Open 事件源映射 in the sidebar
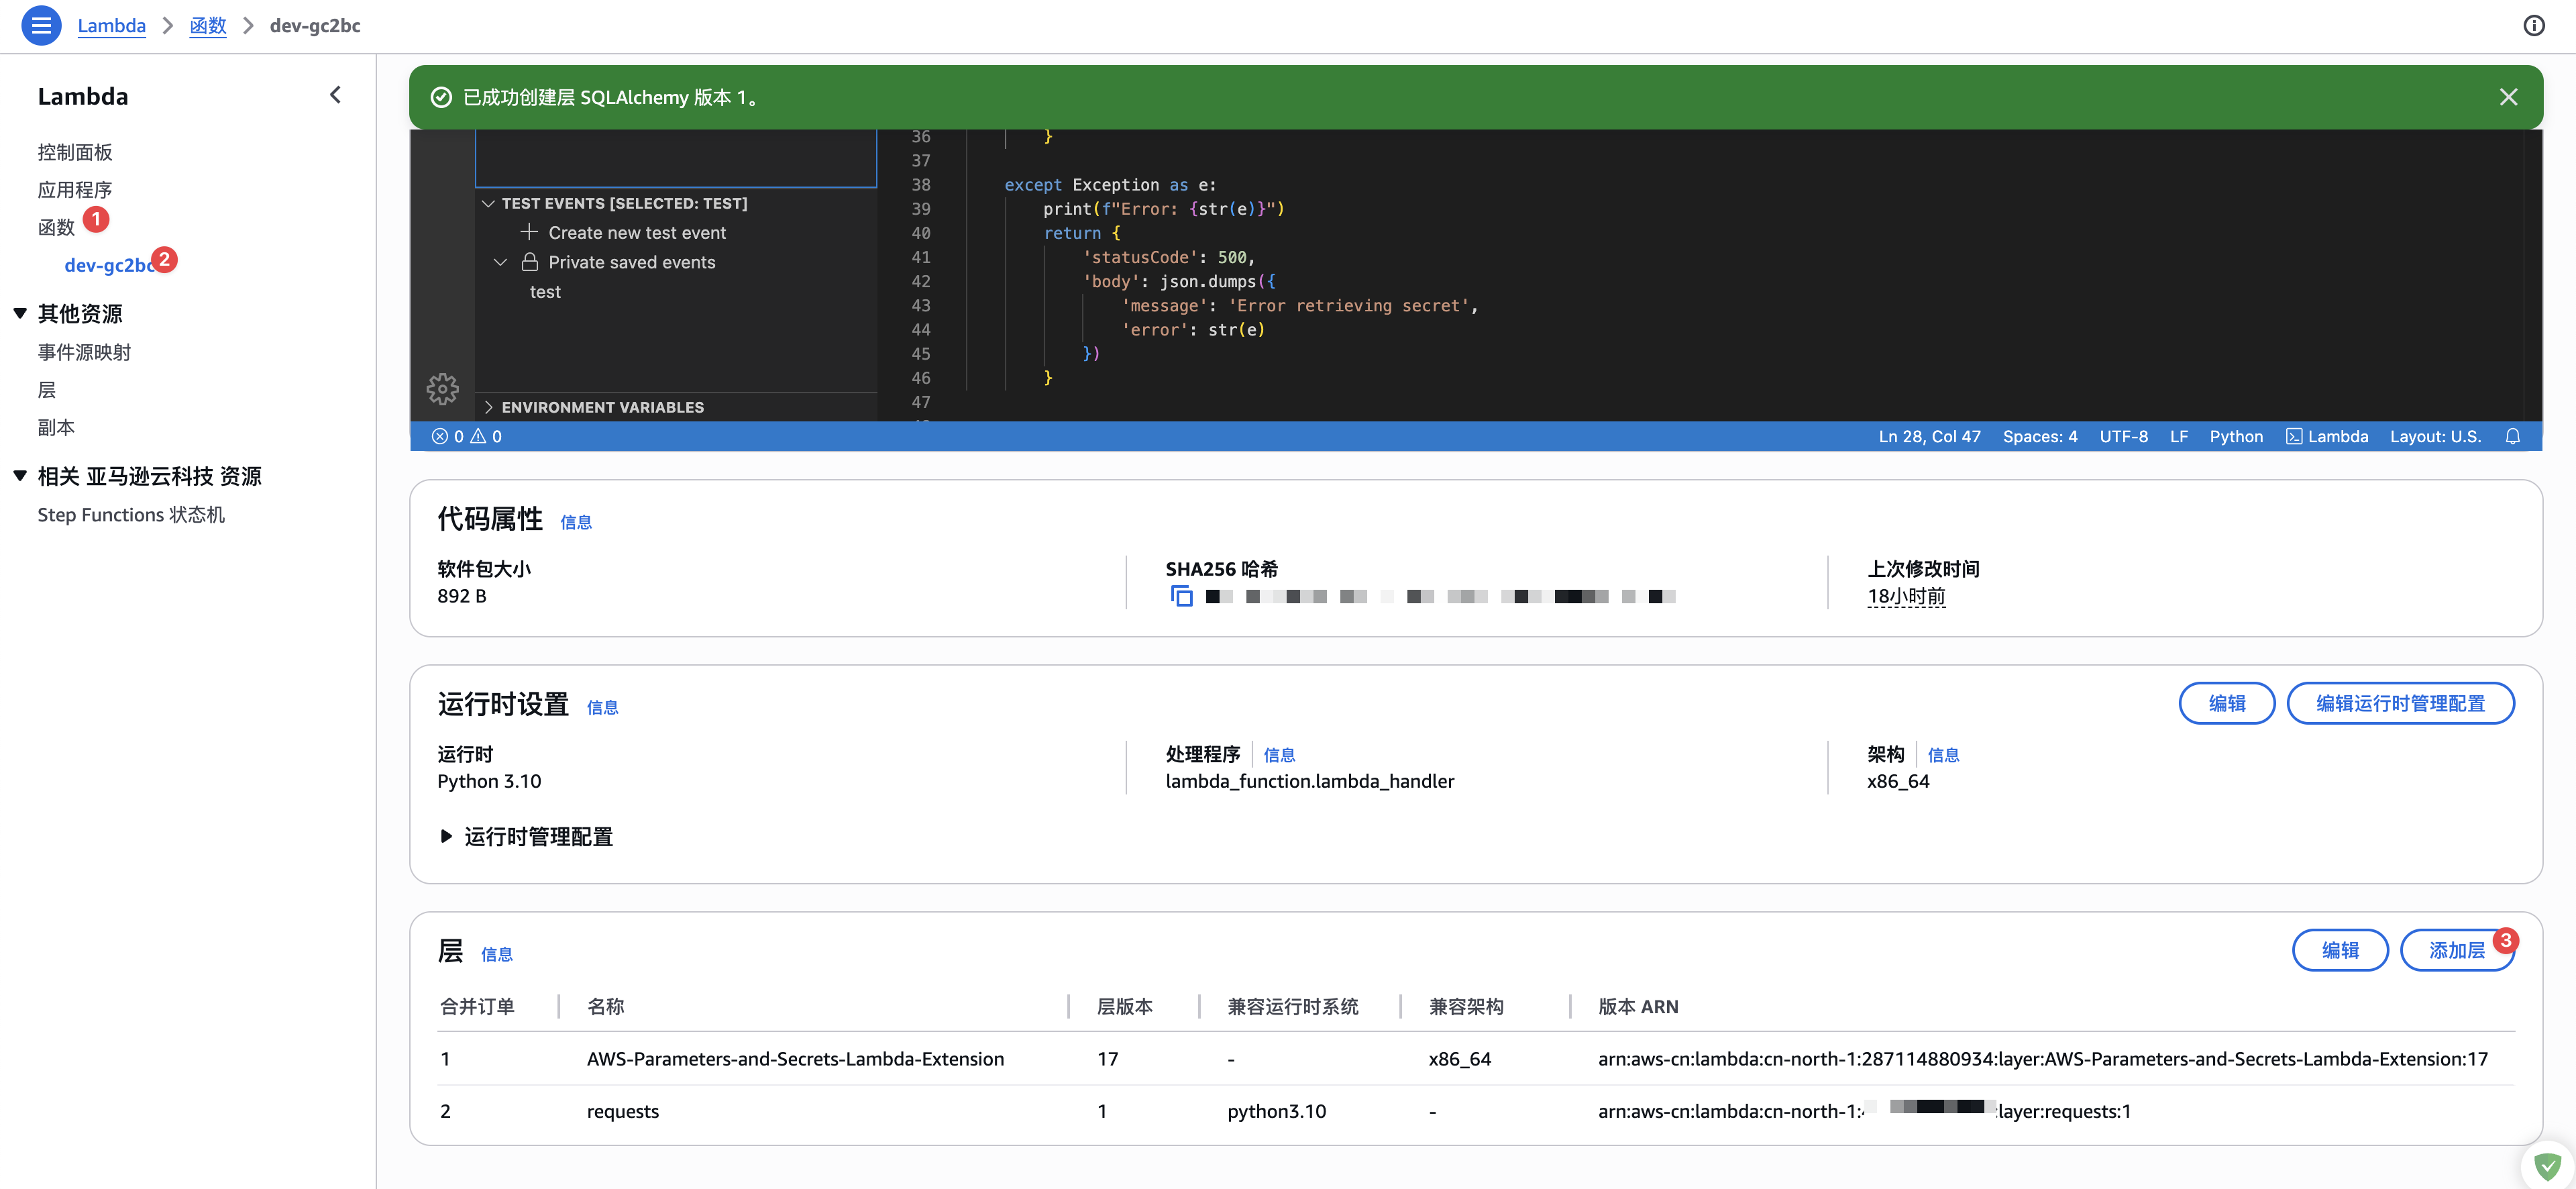This screenshot has width=2576, height=1189. coord(84,352)
